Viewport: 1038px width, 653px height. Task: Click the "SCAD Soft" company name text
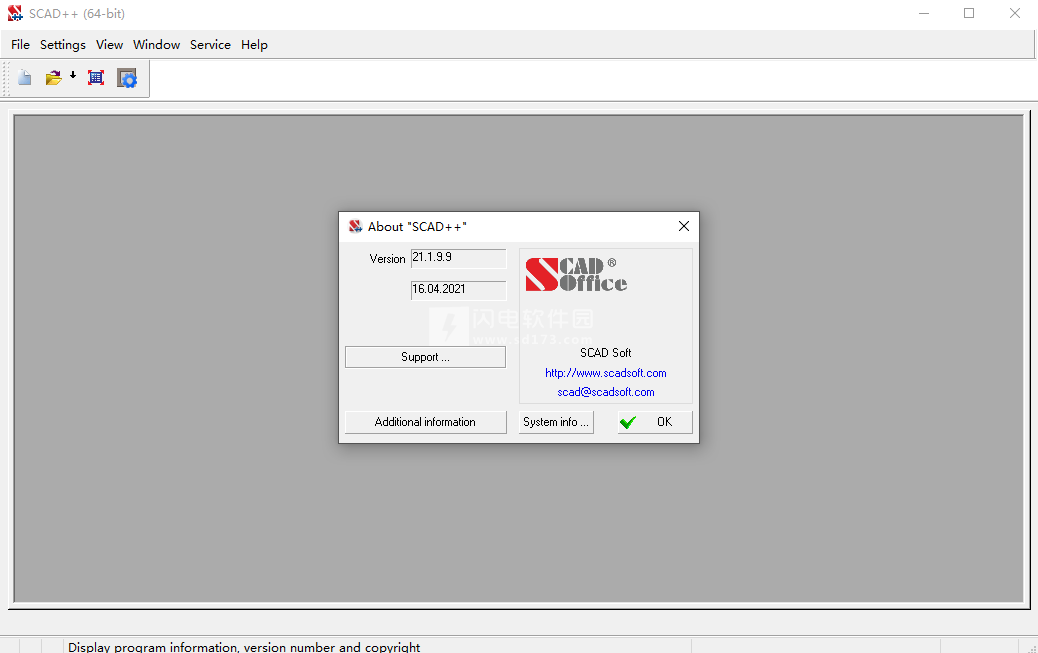pos(606,353)
